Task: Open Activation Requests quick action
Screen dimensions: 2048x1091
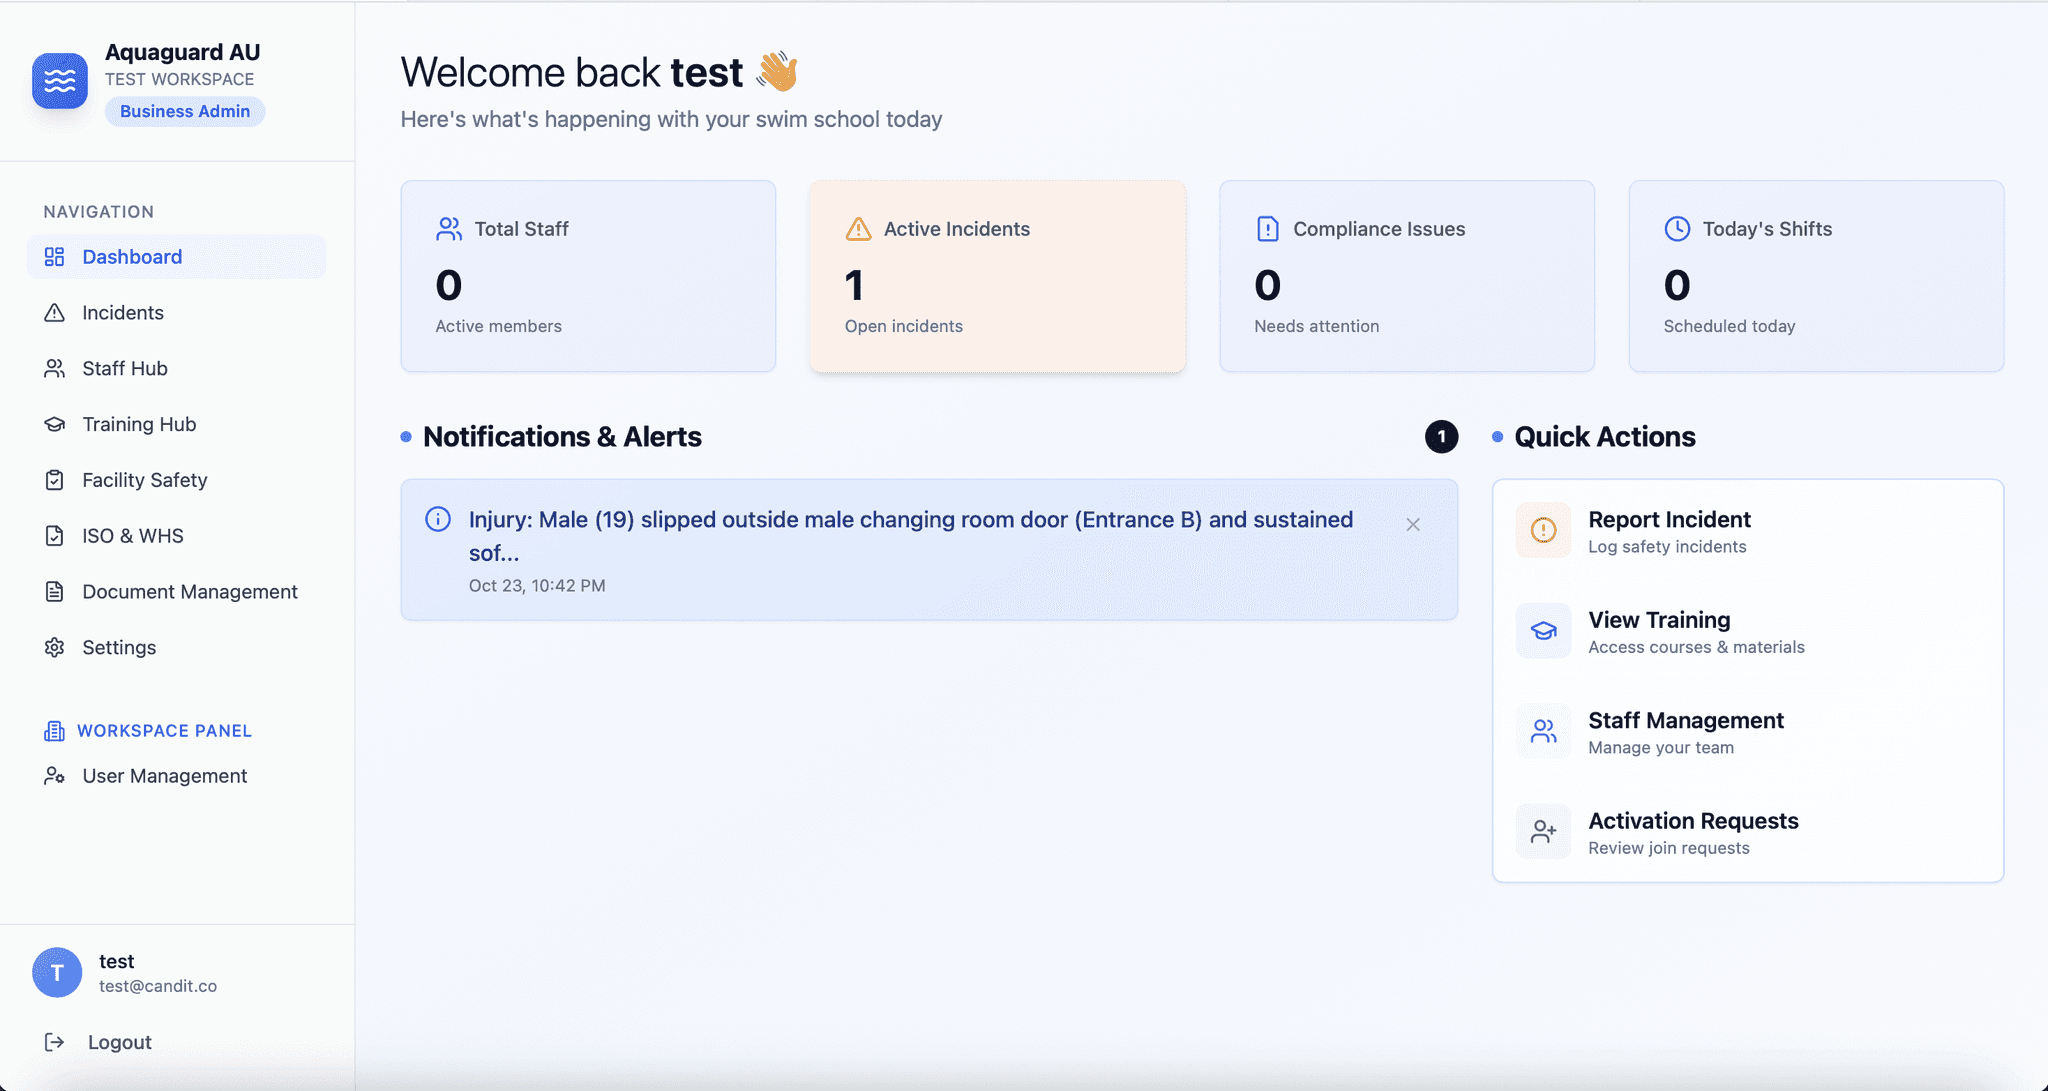Action: (x=1748, y=832)
